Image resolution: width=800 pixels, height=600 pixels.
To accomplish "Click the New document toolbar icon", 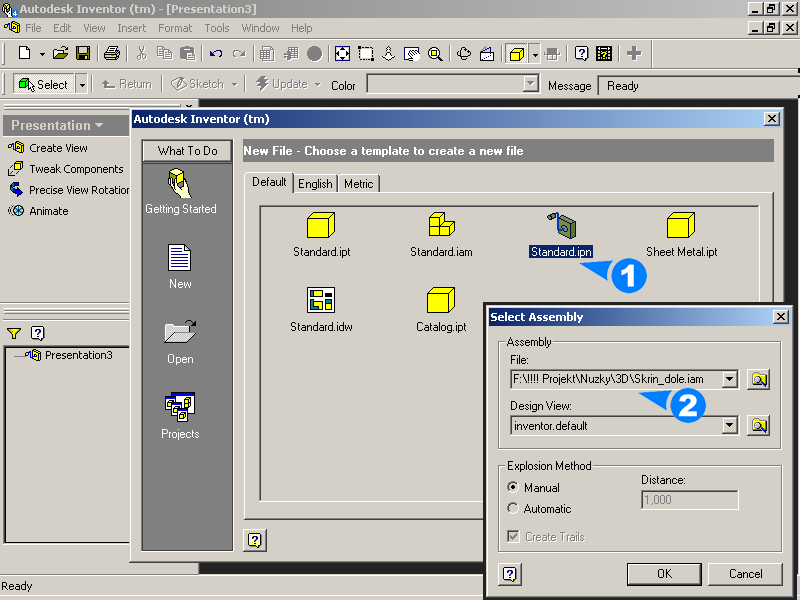I will 24,53.
